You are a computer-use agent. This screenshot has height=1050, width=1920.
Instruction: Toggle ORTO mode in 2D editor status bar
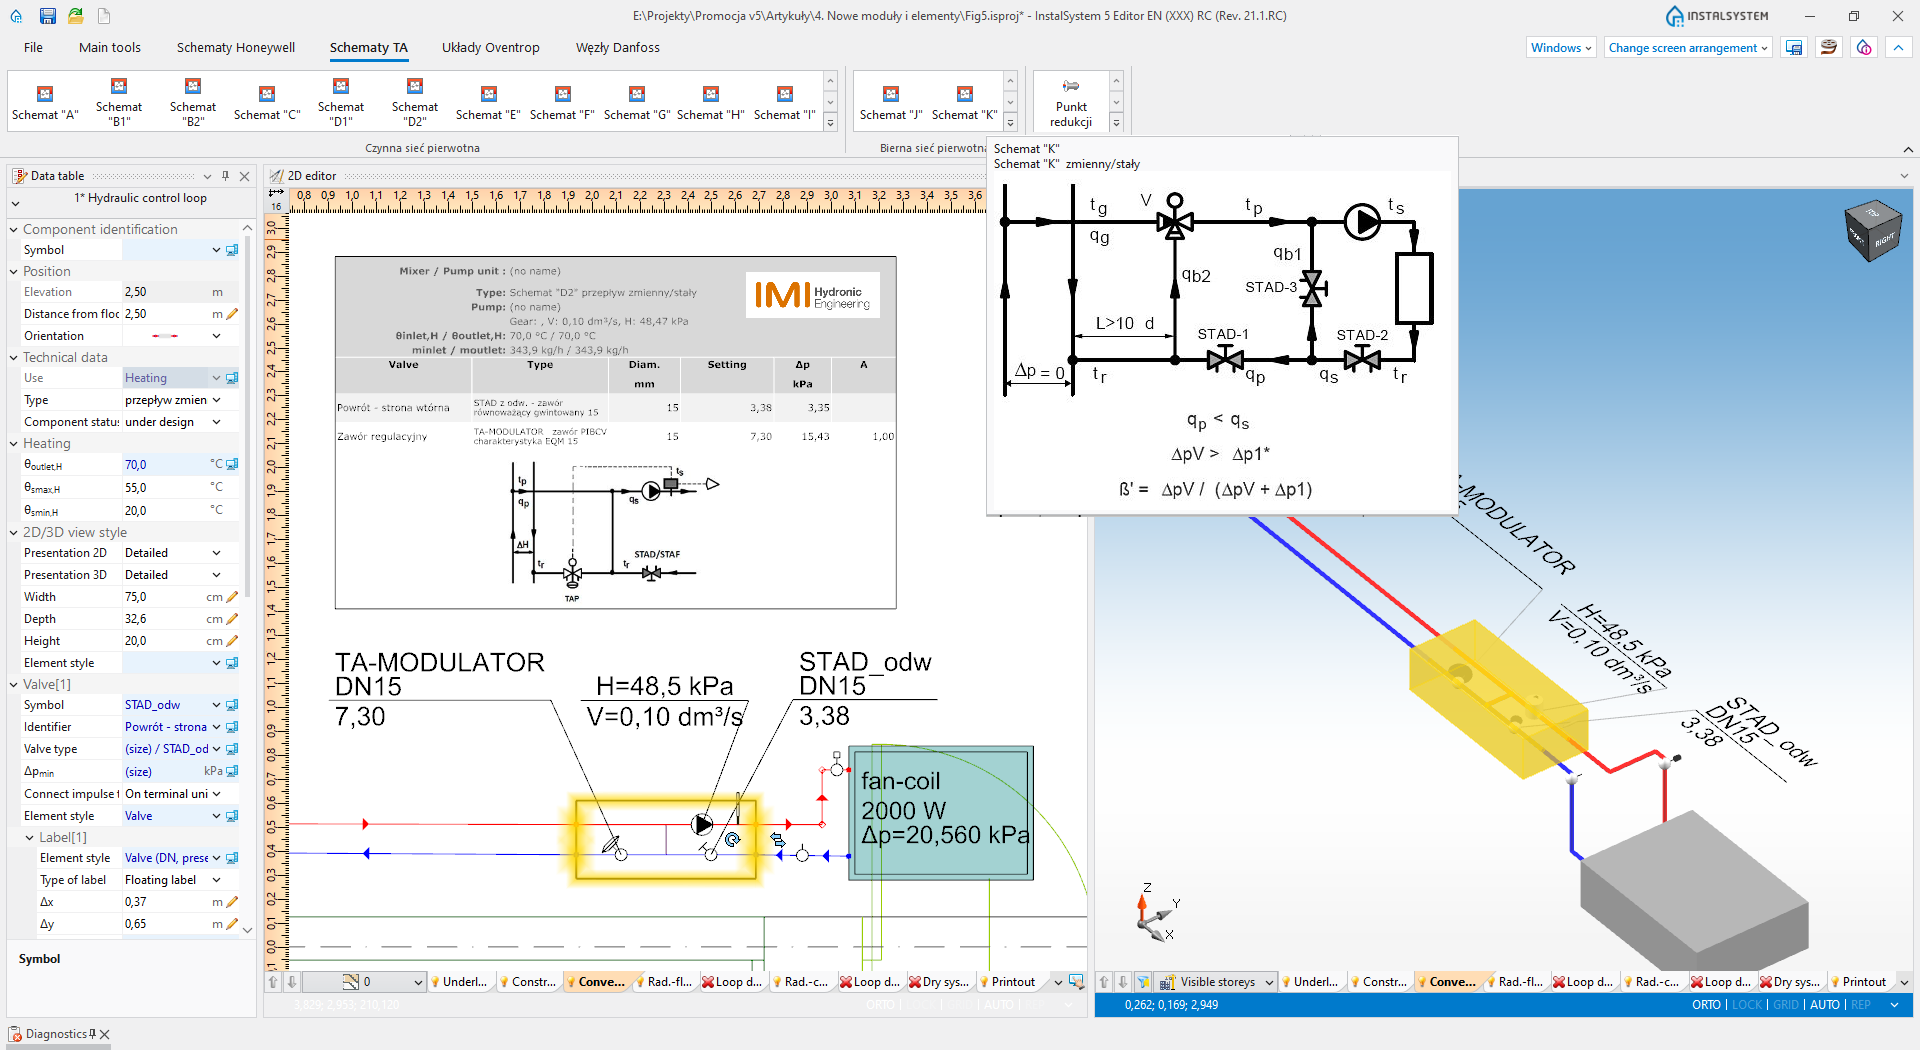click(880, 1005)
